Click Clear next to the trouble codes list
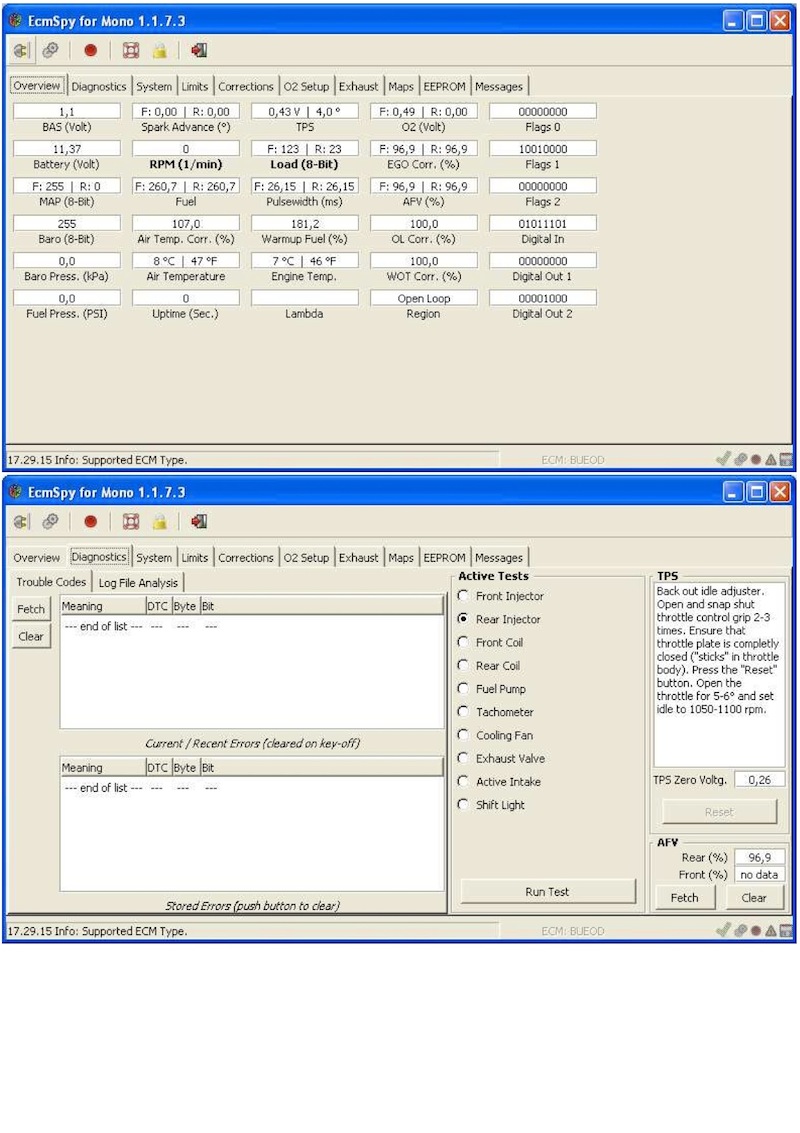The width and height of the screenshot is (800, 1133). coord(31,637)
